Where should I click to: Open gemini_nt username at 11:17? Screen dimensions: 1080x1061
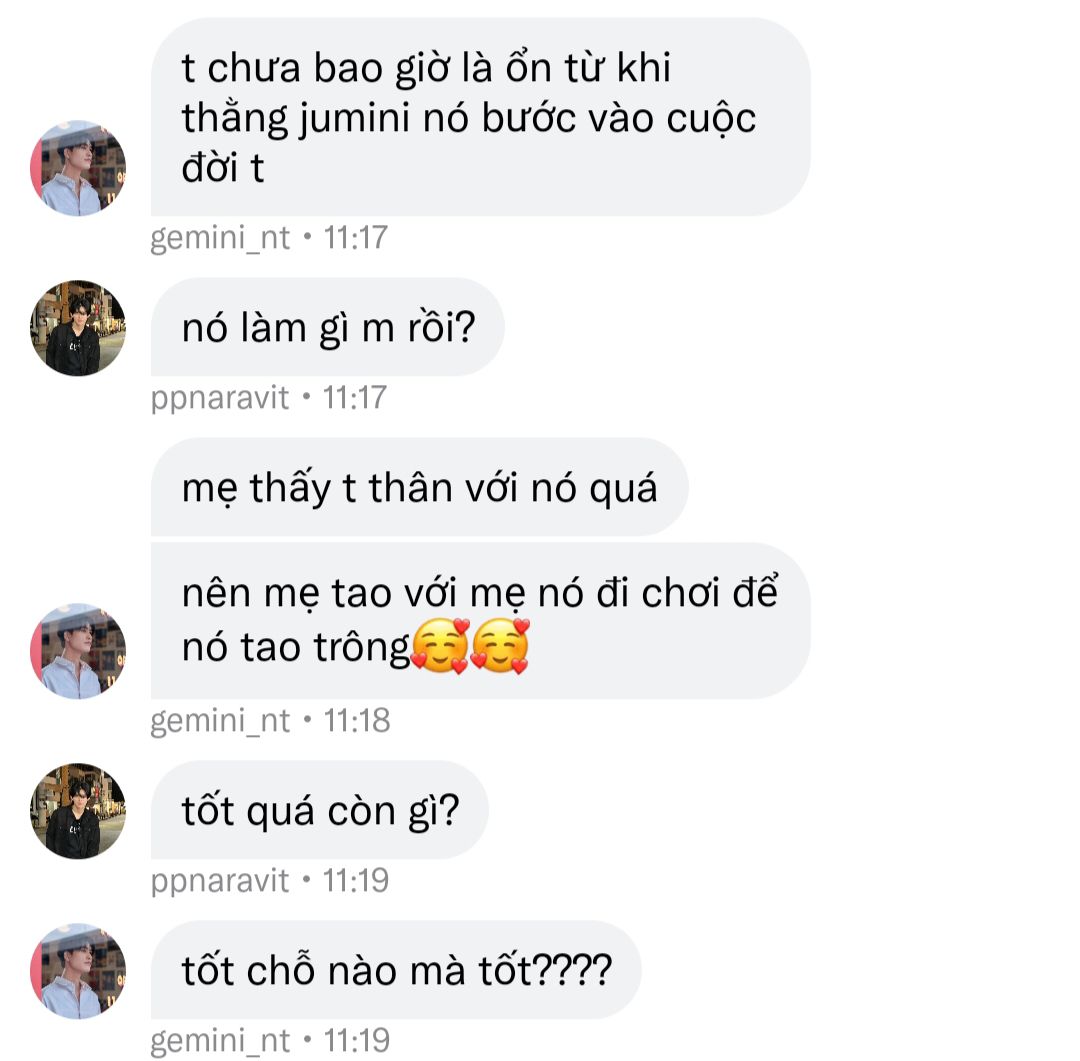220,238
